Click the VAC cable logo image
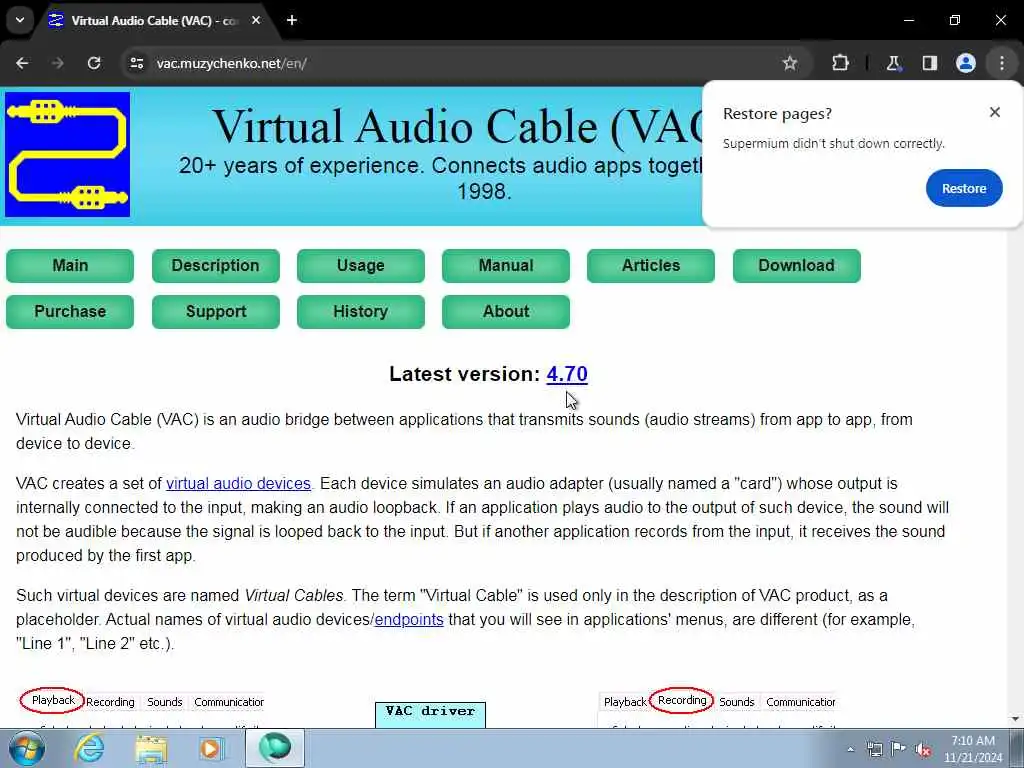This screenshot has width=1024, height=768. (x=67, y=154)
